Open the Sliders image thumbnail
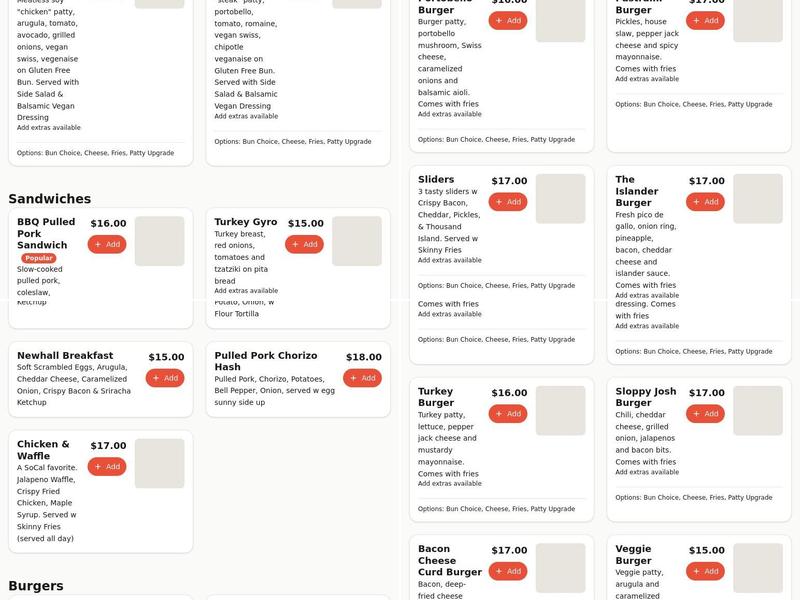Image resolution: width=800 pixels, height=600 pixels. click(x=560, y=198)
